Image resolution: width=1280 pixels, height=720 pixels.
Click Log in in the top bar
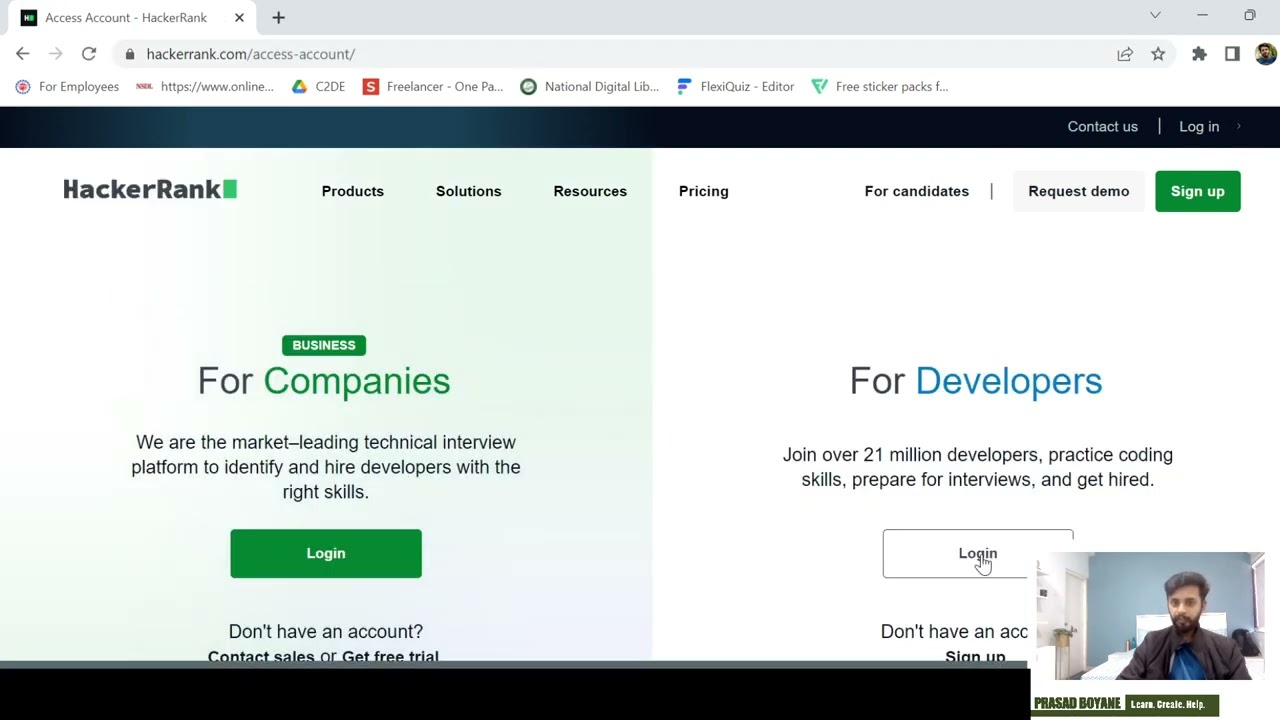coord(1199,127)
